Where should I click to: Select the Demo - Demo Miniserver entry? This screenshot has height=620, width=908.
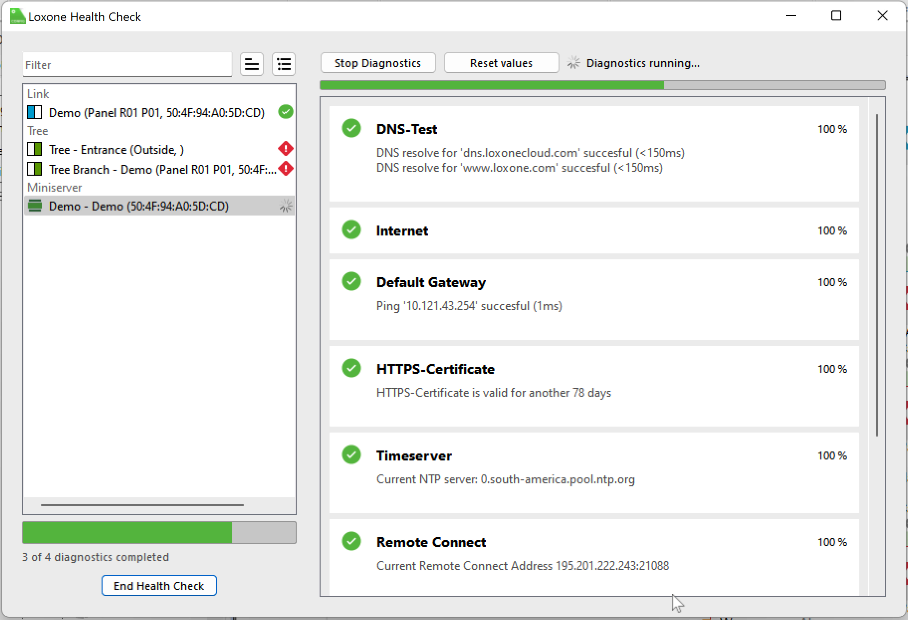click(138, 207)
